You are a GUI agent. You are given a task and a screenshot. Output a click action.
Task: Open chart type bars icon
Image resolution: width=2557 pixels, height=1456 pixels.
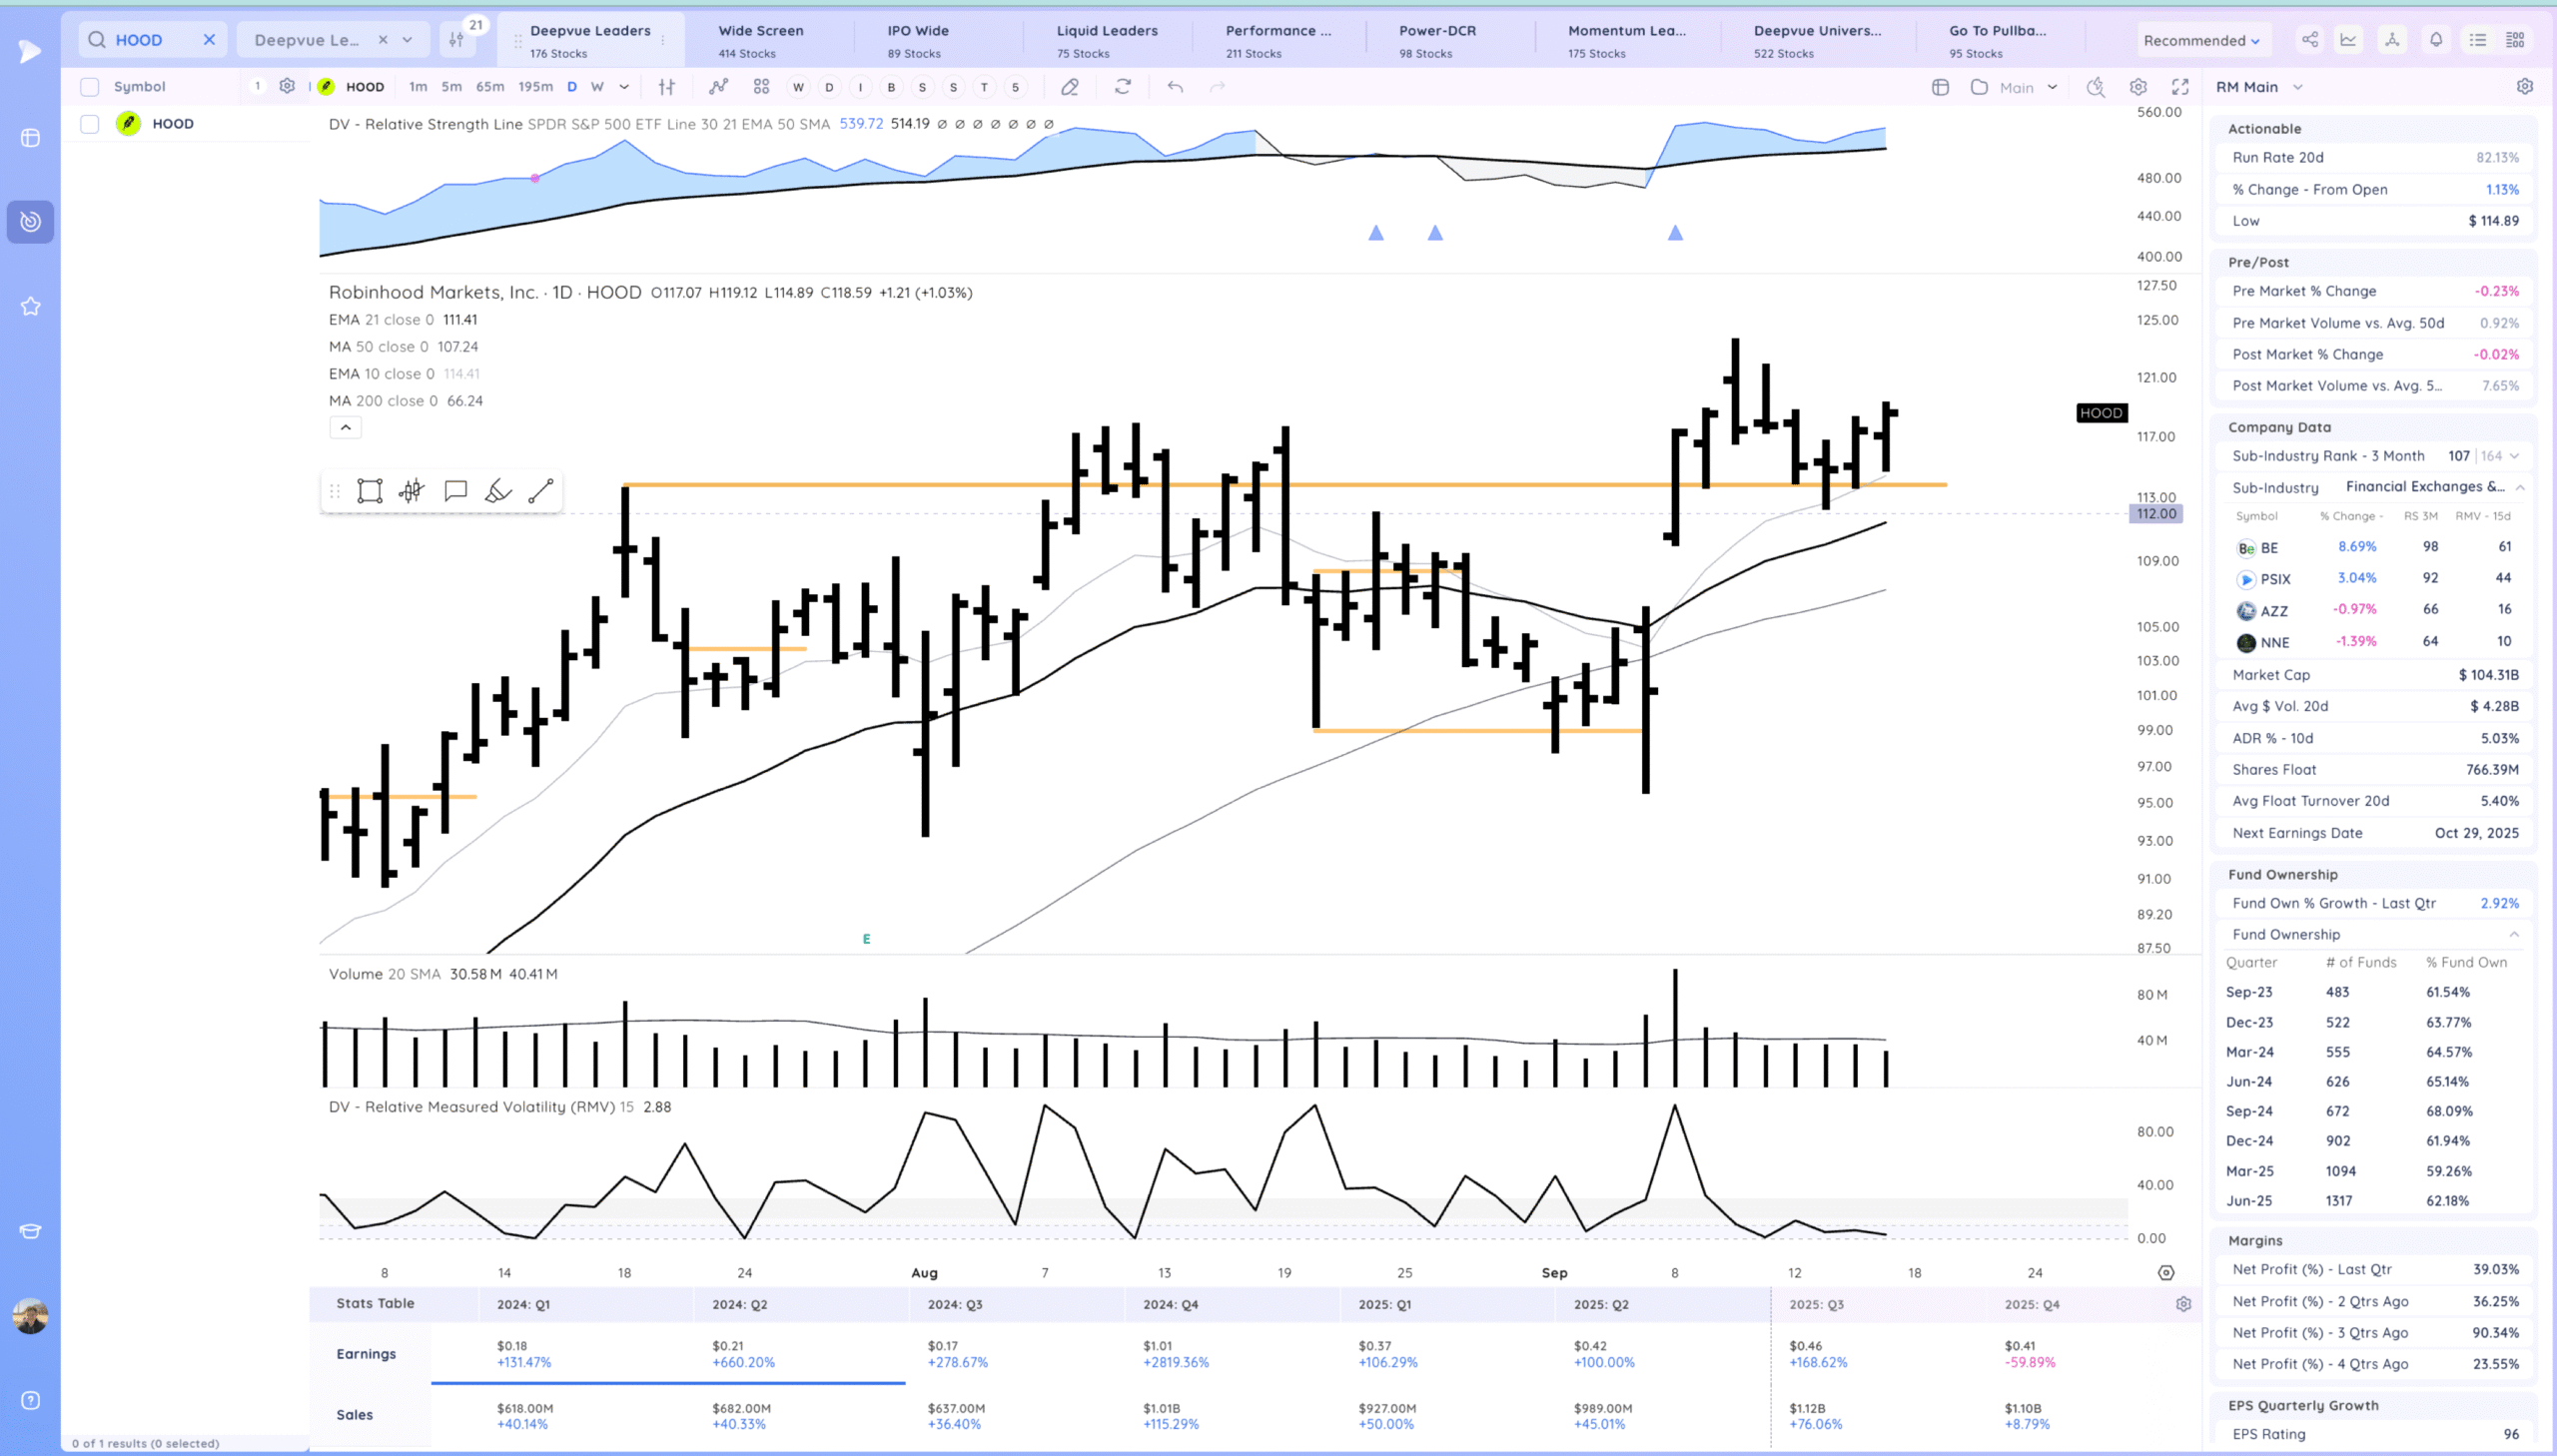[667, 87]
